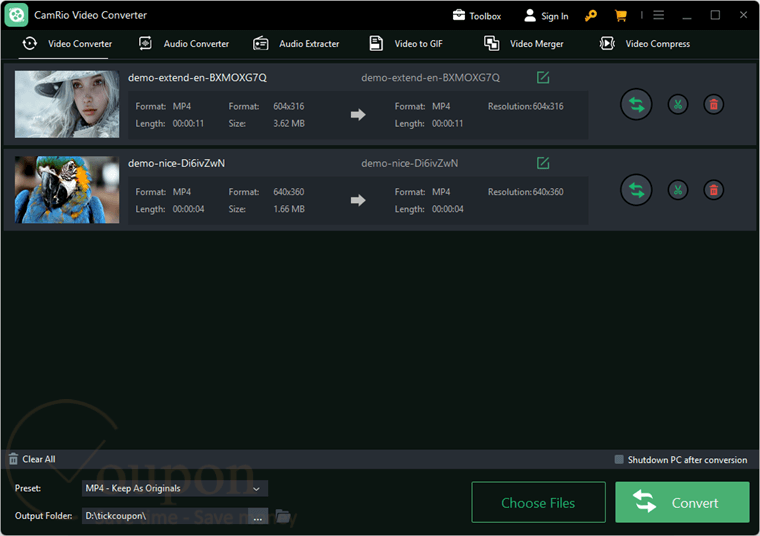The height and width of the screenshot is (536, 760).
Task: Convert the demo-nice-Di6ivZwN video only
Action: pos(636,190)
